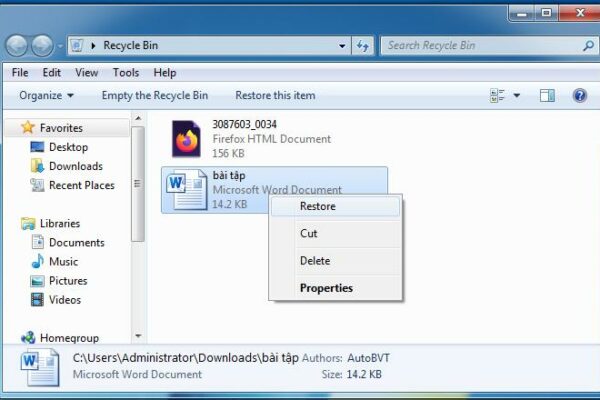Open the Documents library
This screenshot has width=600, height=400.
(x=77, y=243)
